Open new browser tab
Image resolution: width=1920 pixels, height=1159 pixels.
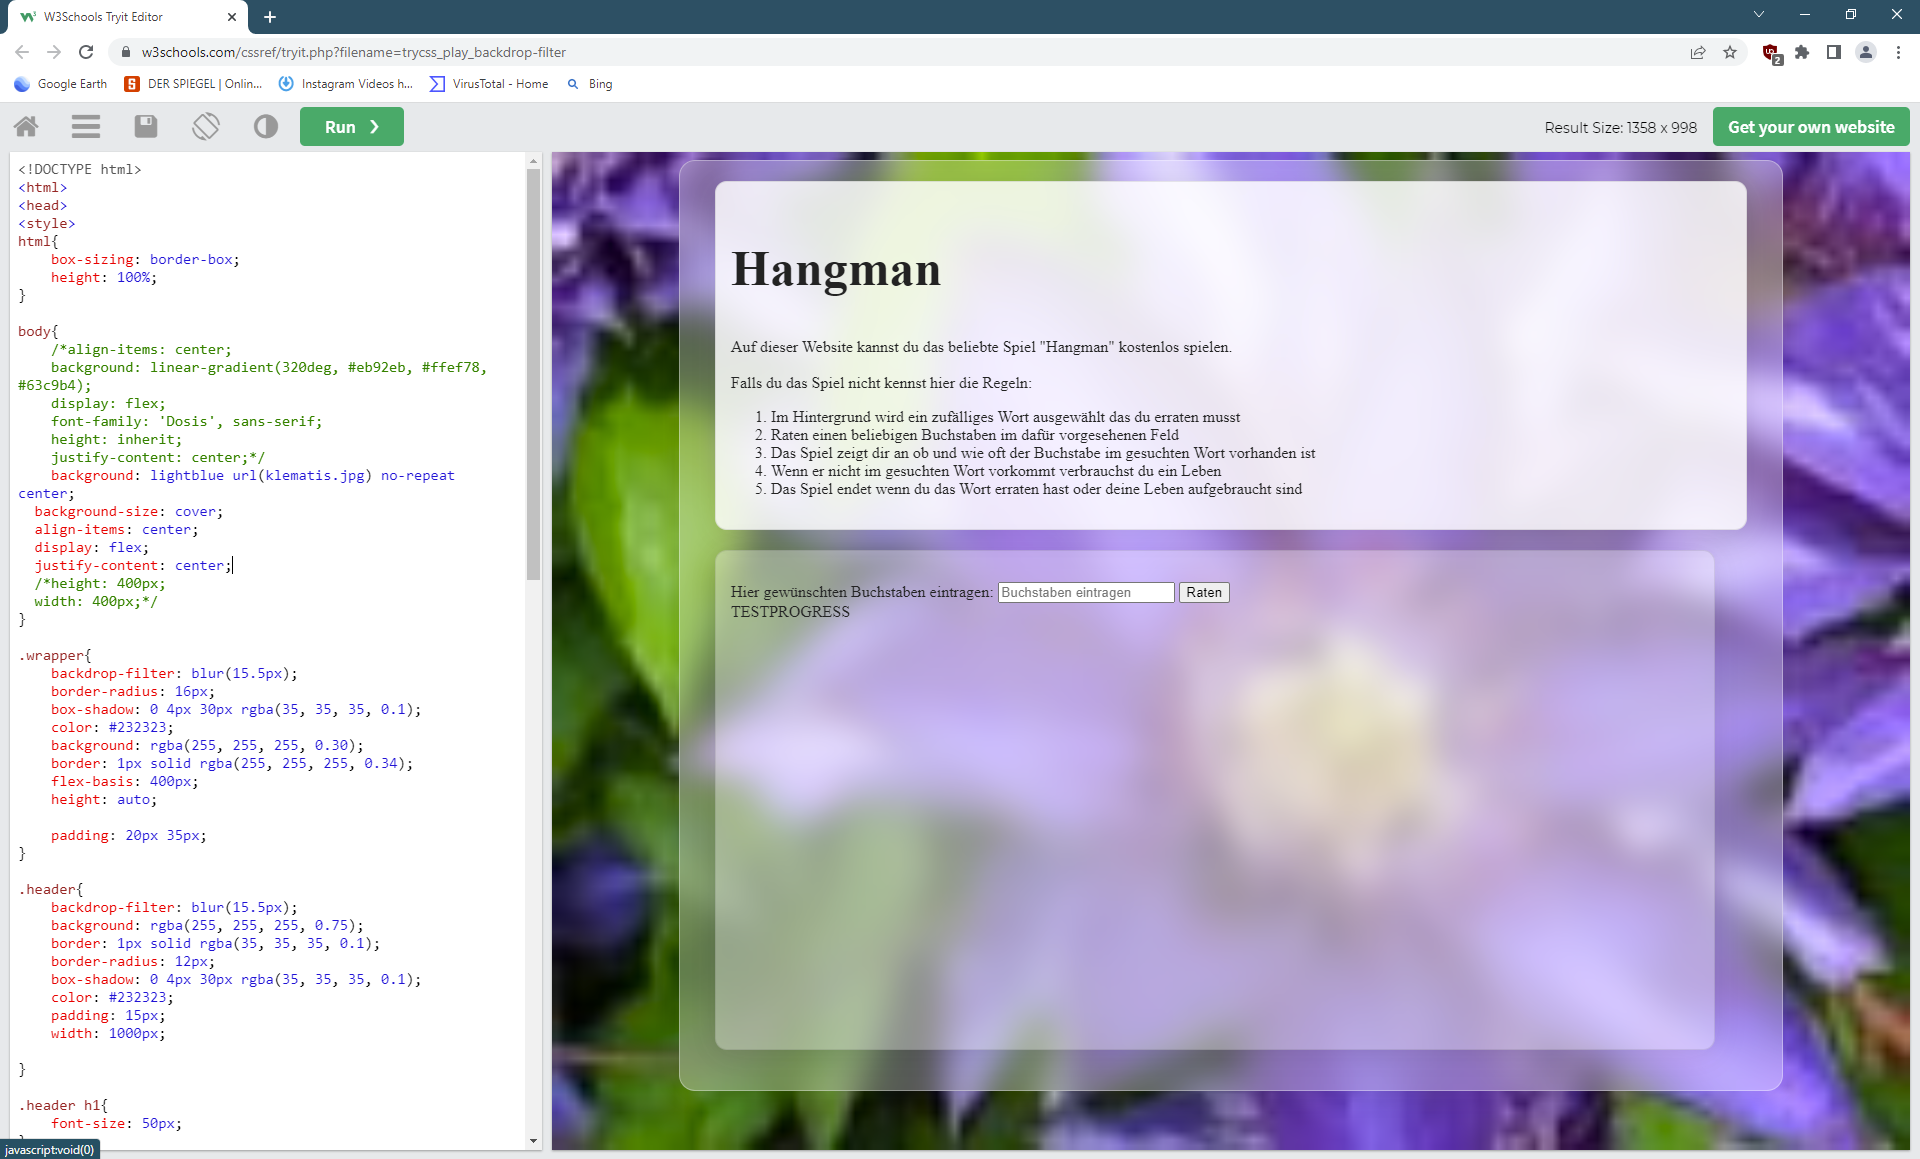[270, 17]
